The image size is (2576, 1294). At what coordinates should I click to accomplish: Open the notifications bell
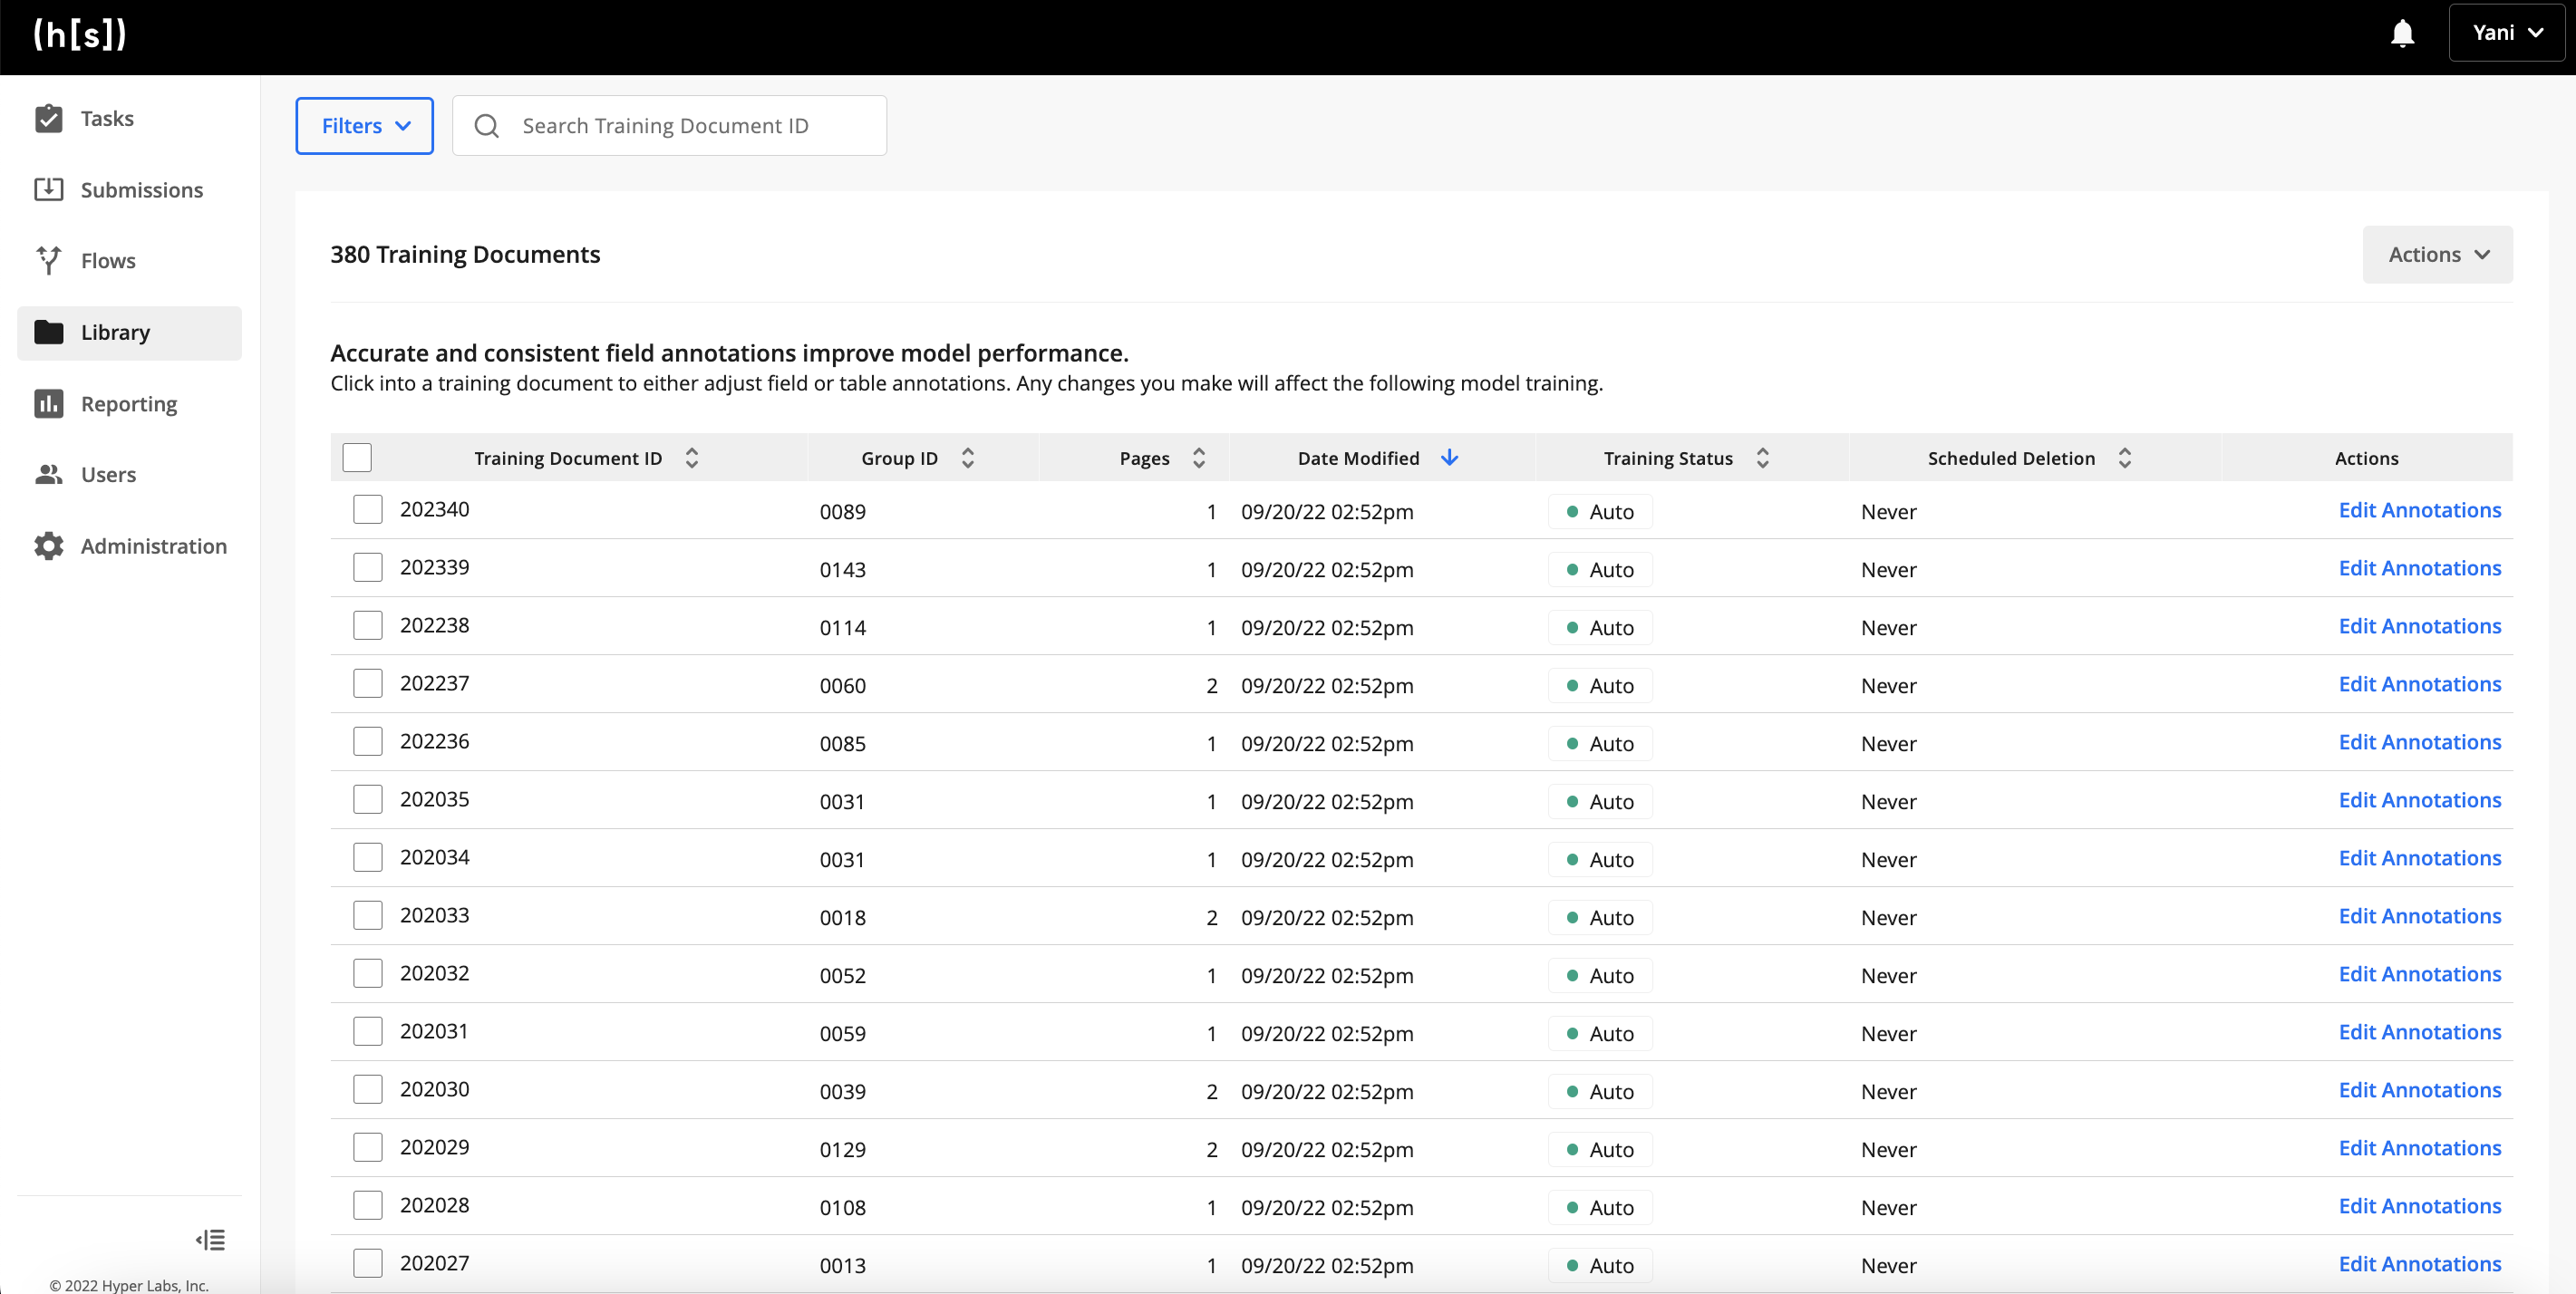pyautogui.click(x=2402, y=34)
